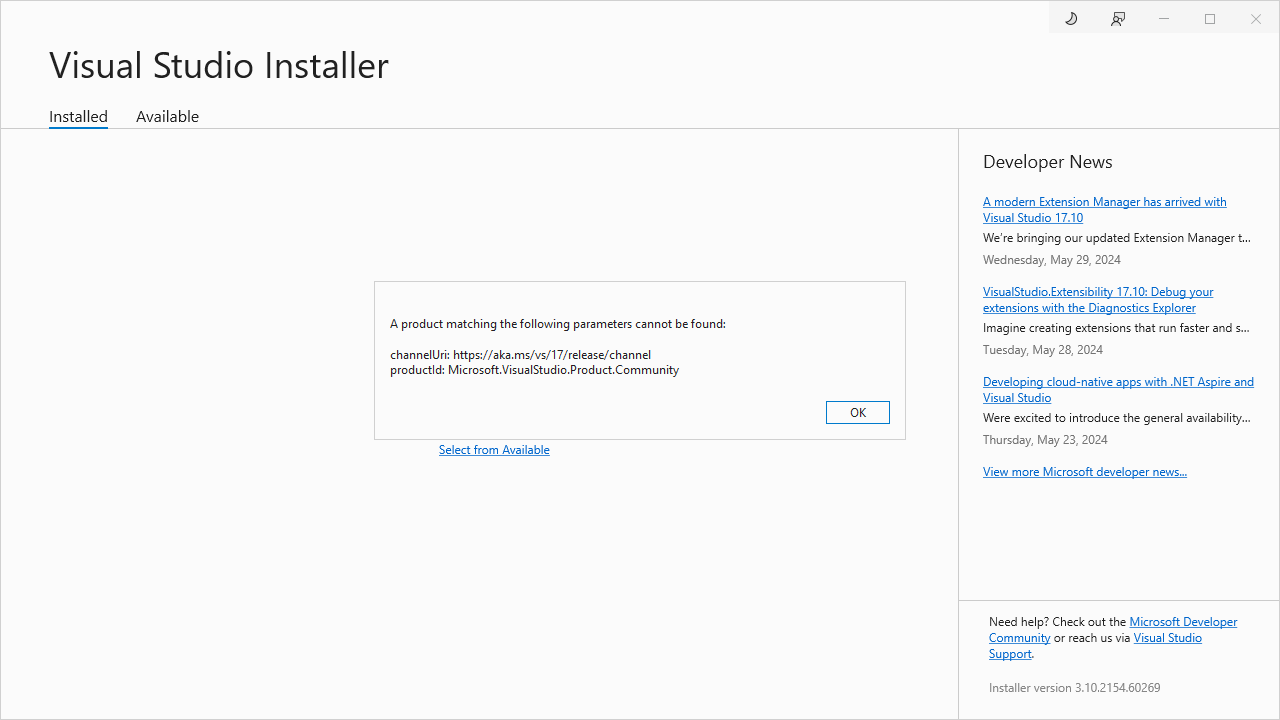This screenshot has width=1280, height=720.
Task: Open the modern Extension Manager news article
Action: (x=1105, y=209)
